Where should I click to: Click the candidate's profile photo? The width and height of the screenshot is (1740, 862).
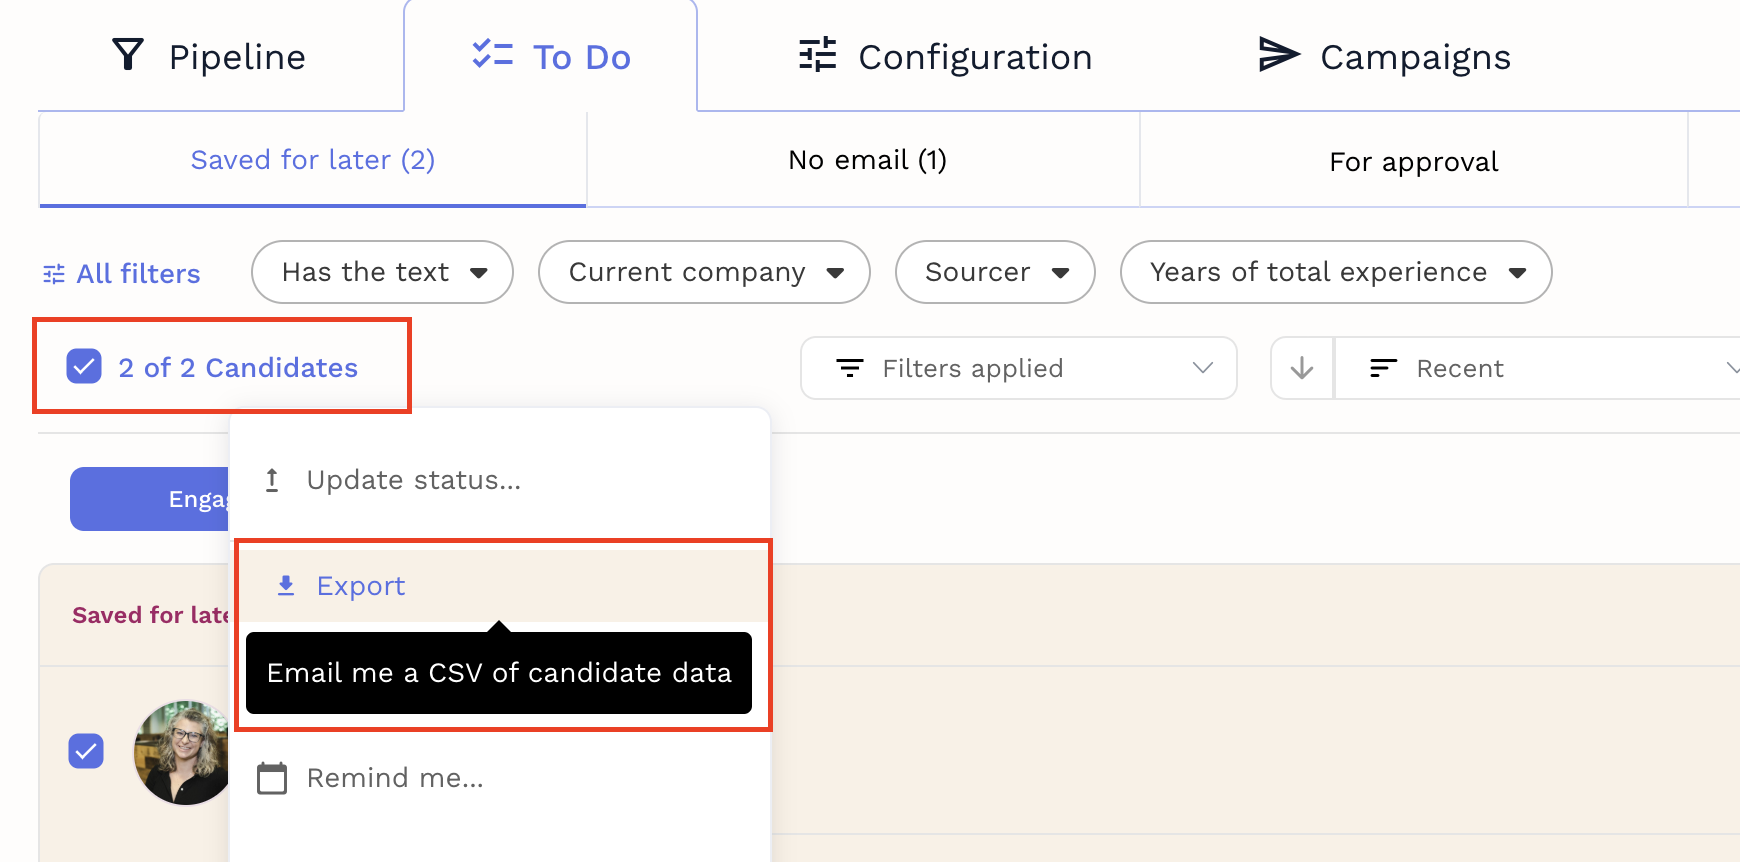point(182,752)
